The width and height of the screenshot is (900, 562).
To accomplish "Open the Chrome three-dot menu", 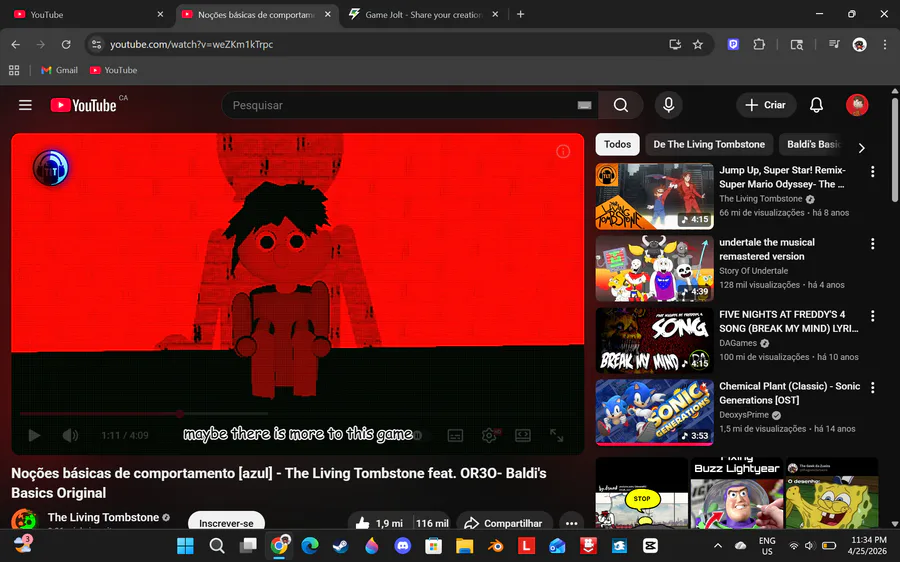I will pos(885,44).
